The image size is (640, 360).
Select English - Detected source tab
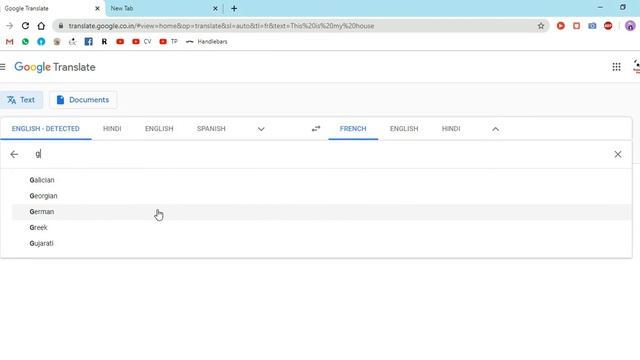pyautogui.click(x=46, y=129)
